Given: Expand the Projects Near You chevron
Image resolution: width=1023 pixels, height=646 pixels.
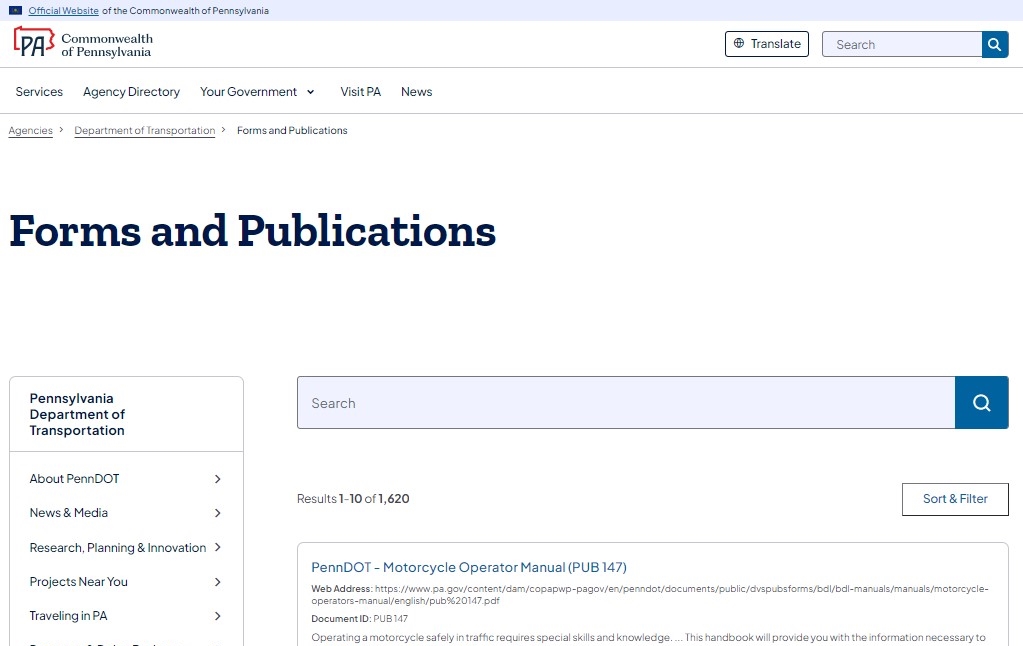Looking at the screenshot, I should click(217, 582).
